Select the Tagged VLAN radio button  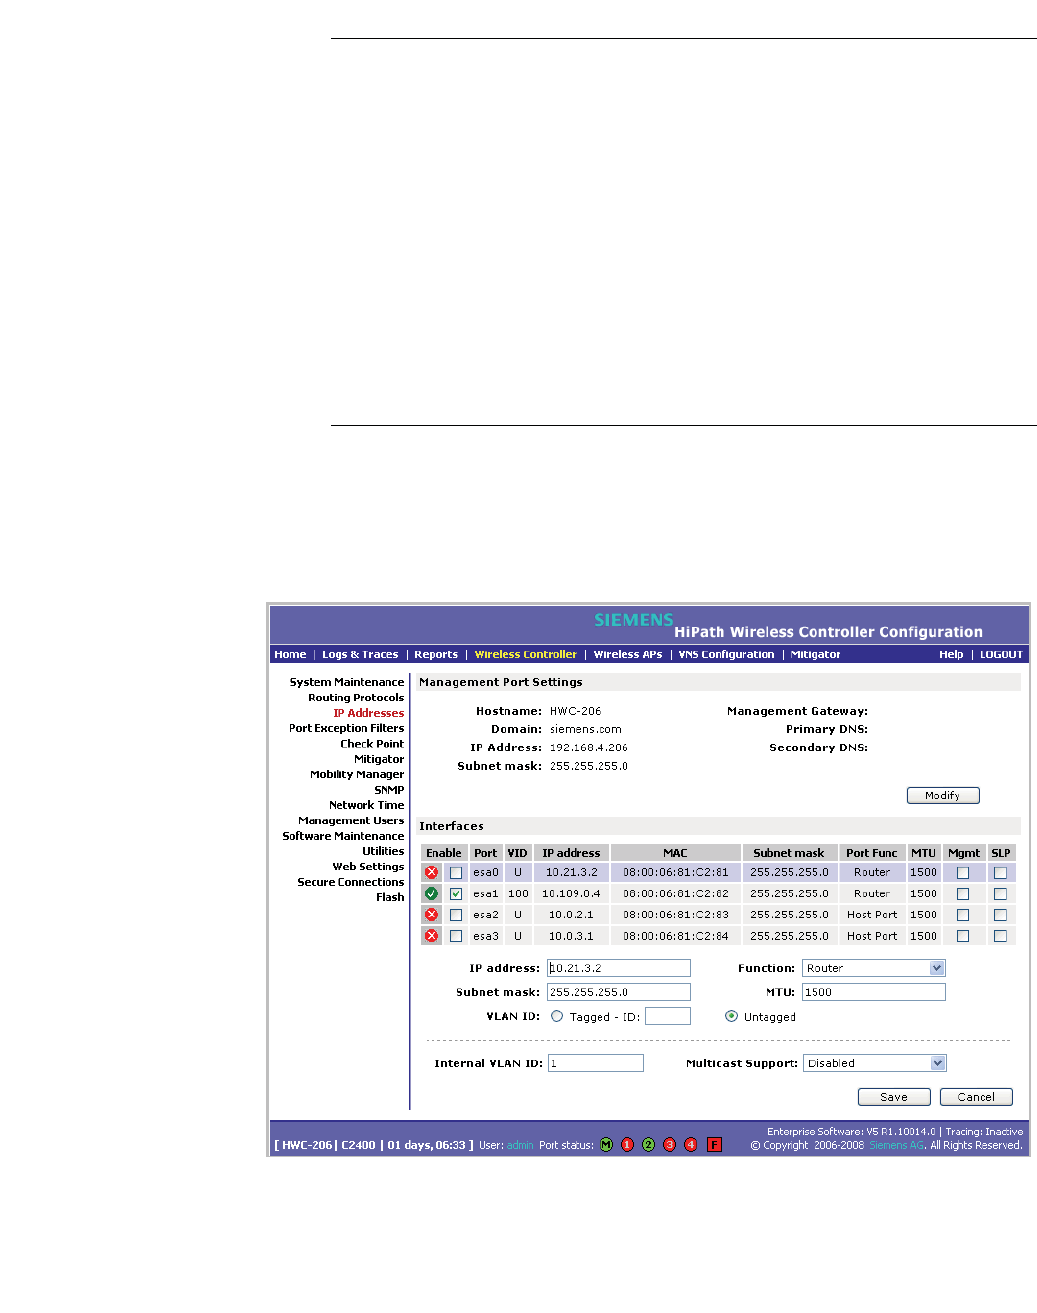click(x=557, y=1016)
